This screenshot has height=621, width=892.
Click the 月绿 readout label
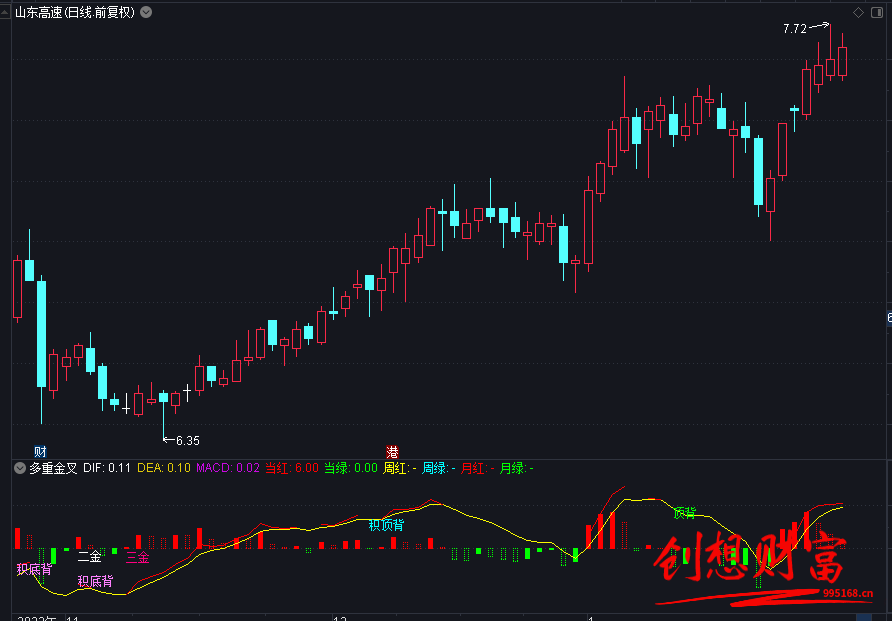(517, 469)
